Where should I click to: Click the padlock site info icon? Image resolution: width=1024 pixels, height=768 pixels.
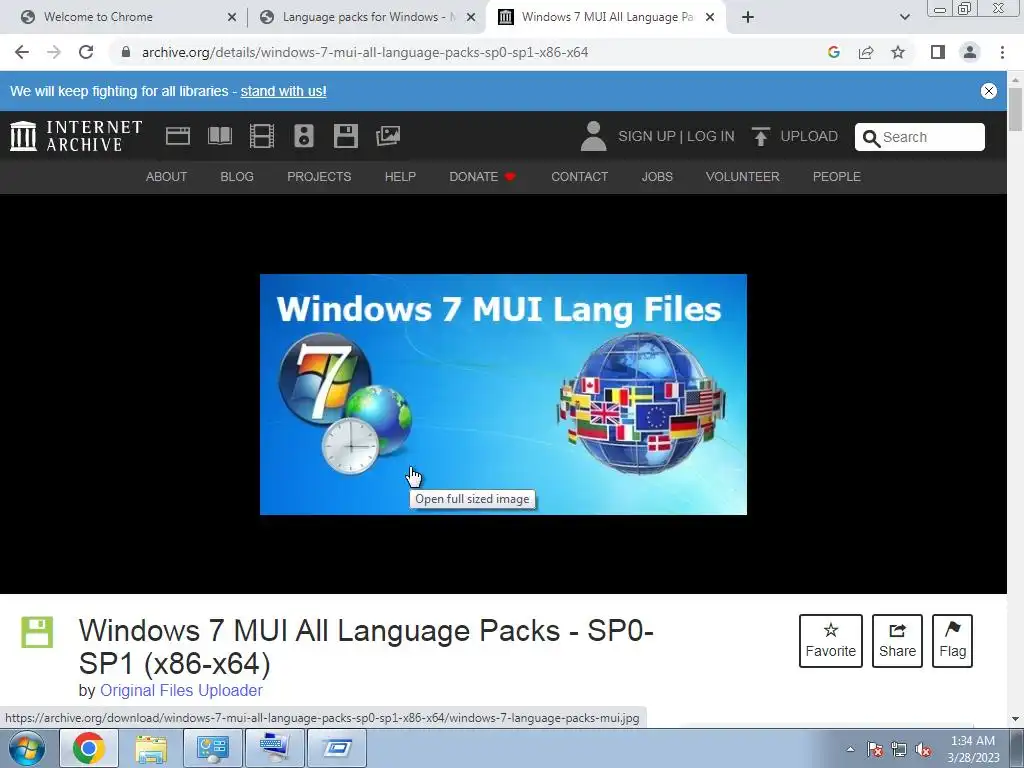pyautogui.click(x=126, y=52)
